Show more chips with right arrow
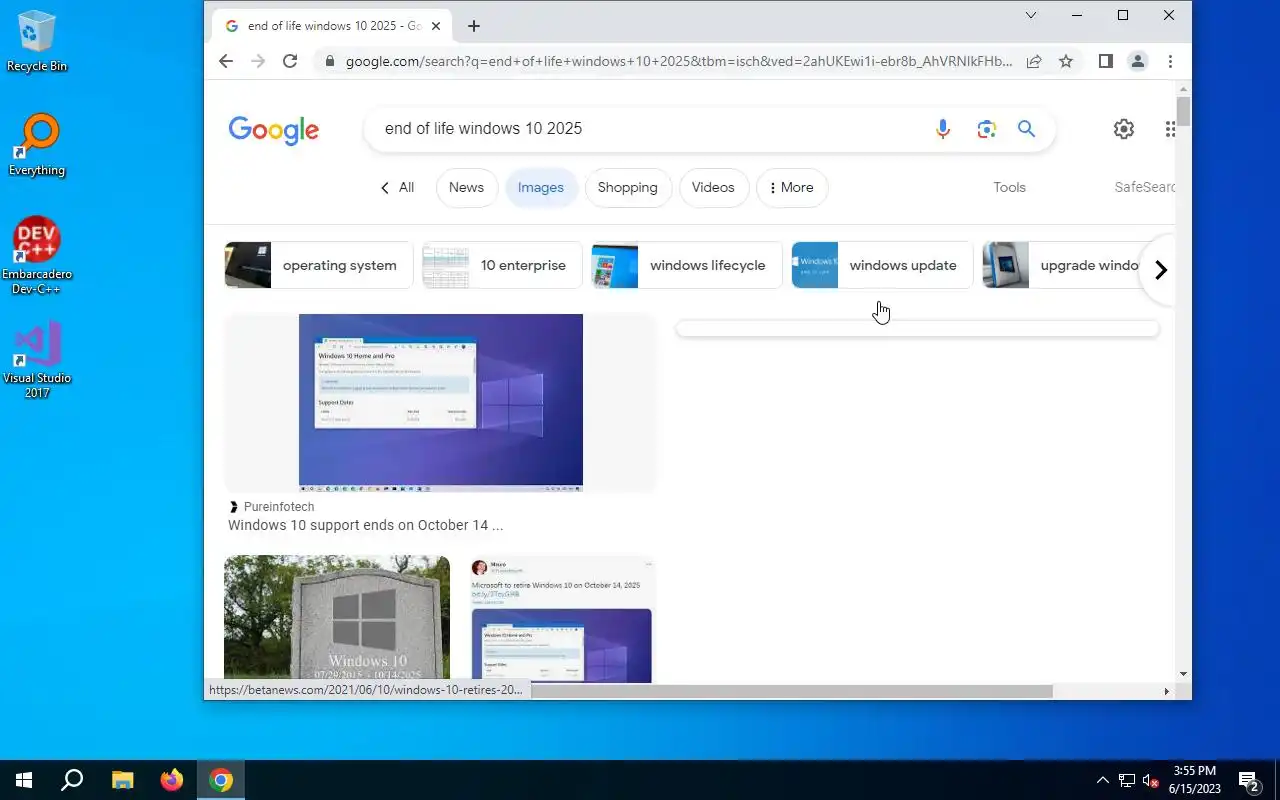 pos(1160,270)
